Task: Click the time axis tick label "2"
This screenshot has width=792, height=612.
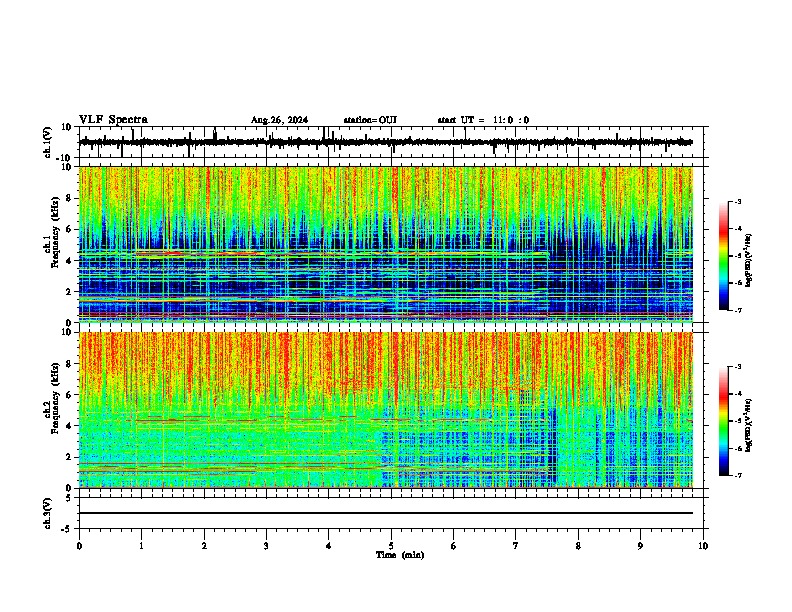Action: tap(204, 546)
